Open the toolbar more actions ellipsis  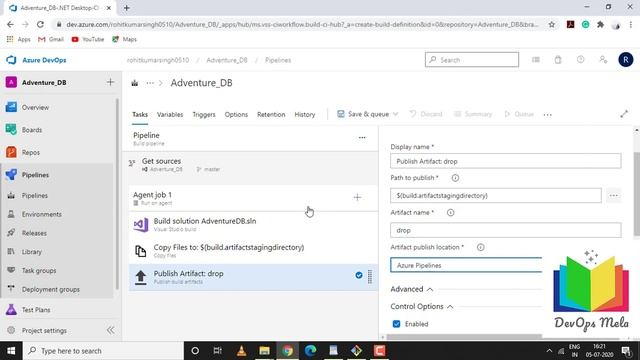point(548,115)
